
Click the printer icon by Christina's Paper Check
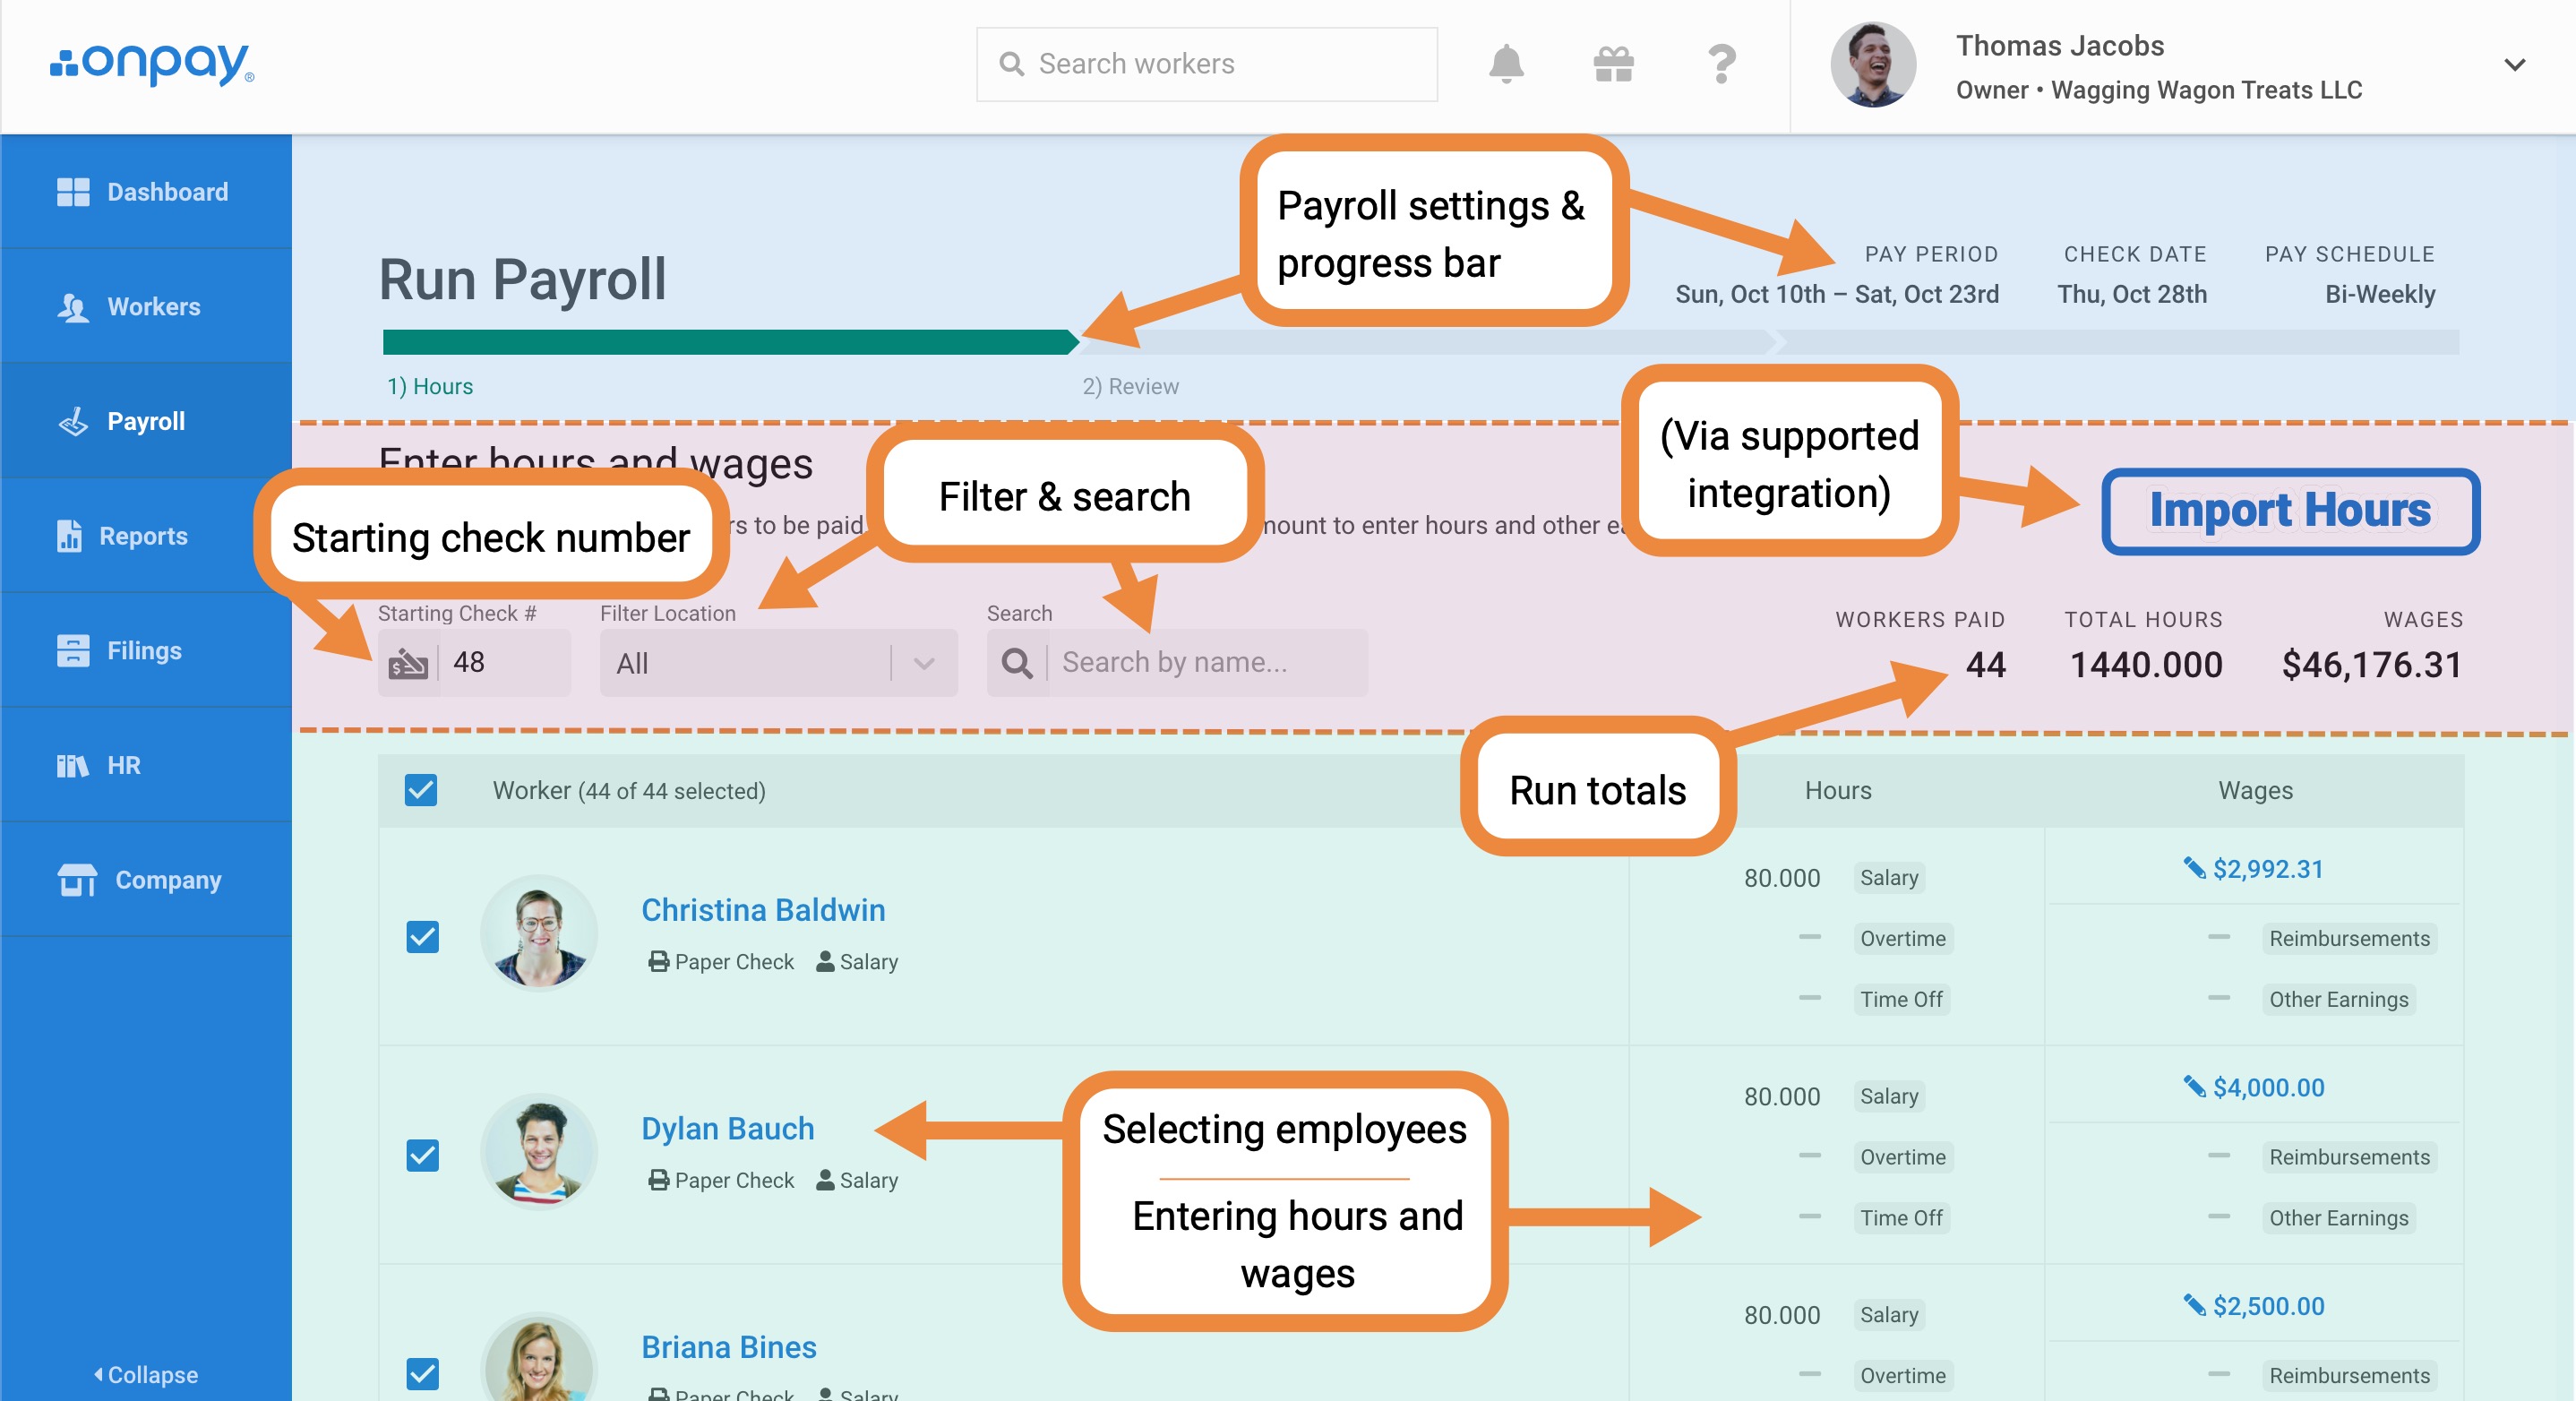(x=658, y=962)
